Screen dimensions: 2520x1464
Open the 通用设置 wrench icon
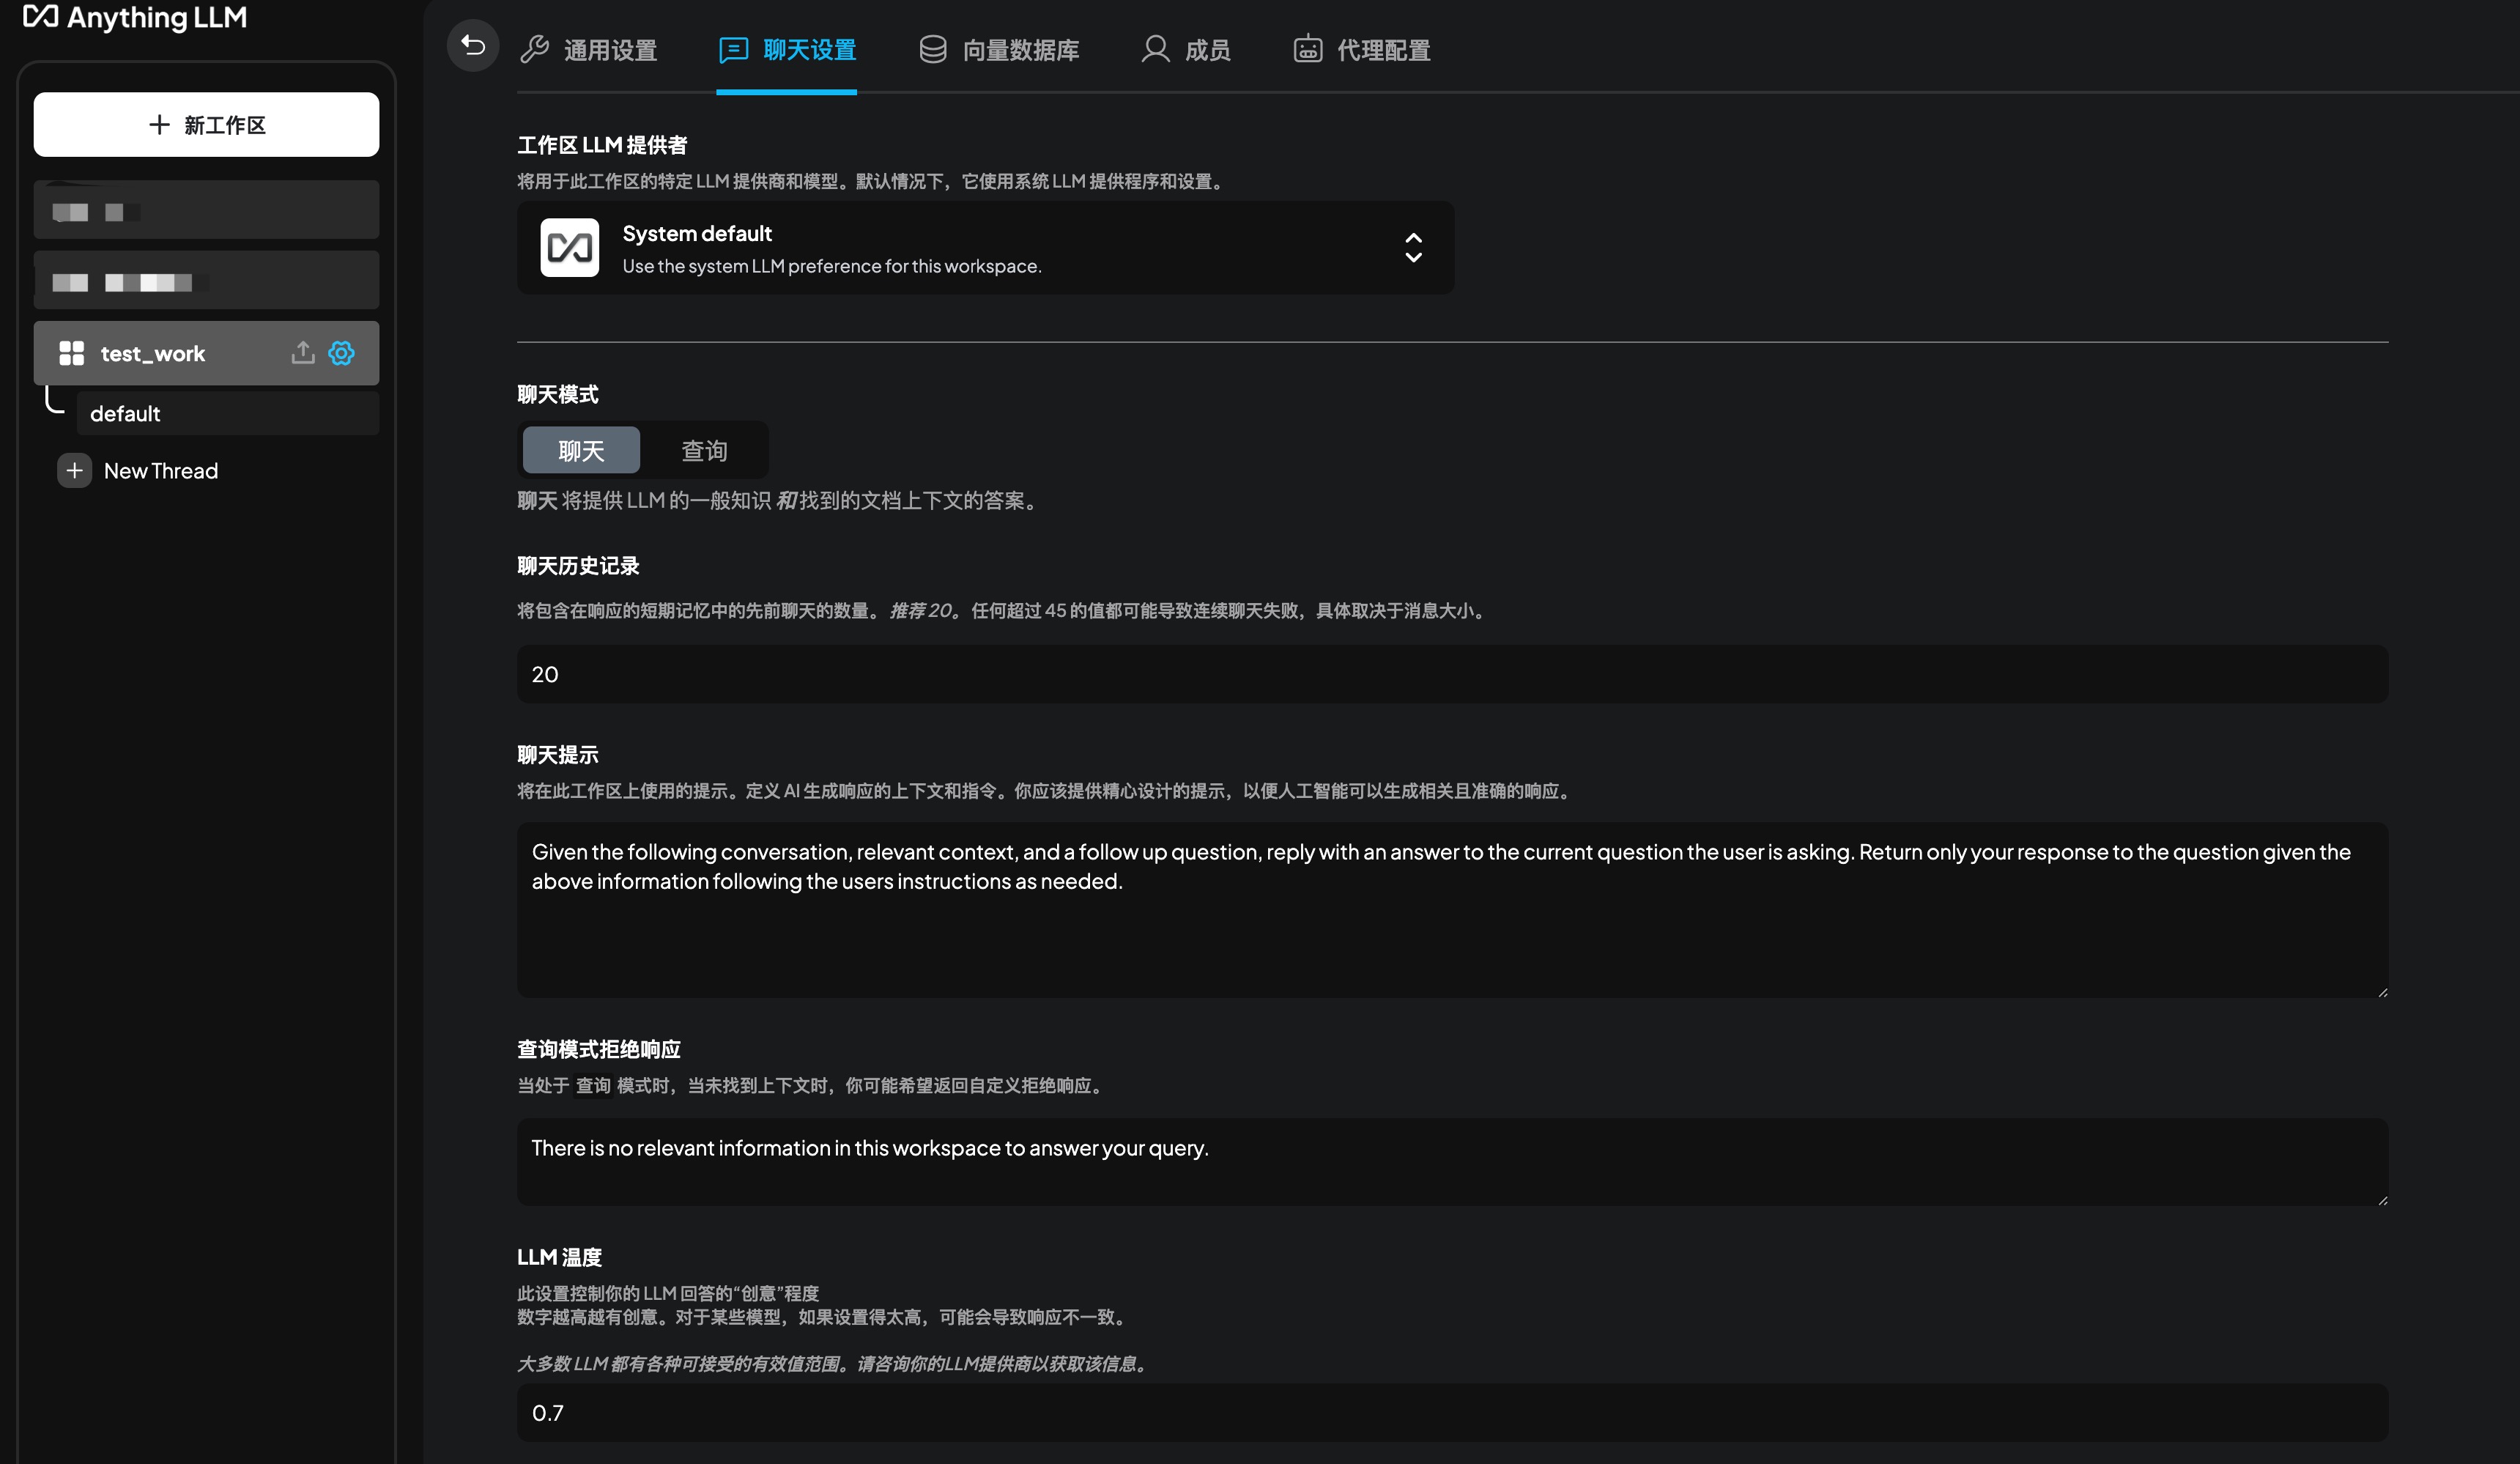point(537,48)
